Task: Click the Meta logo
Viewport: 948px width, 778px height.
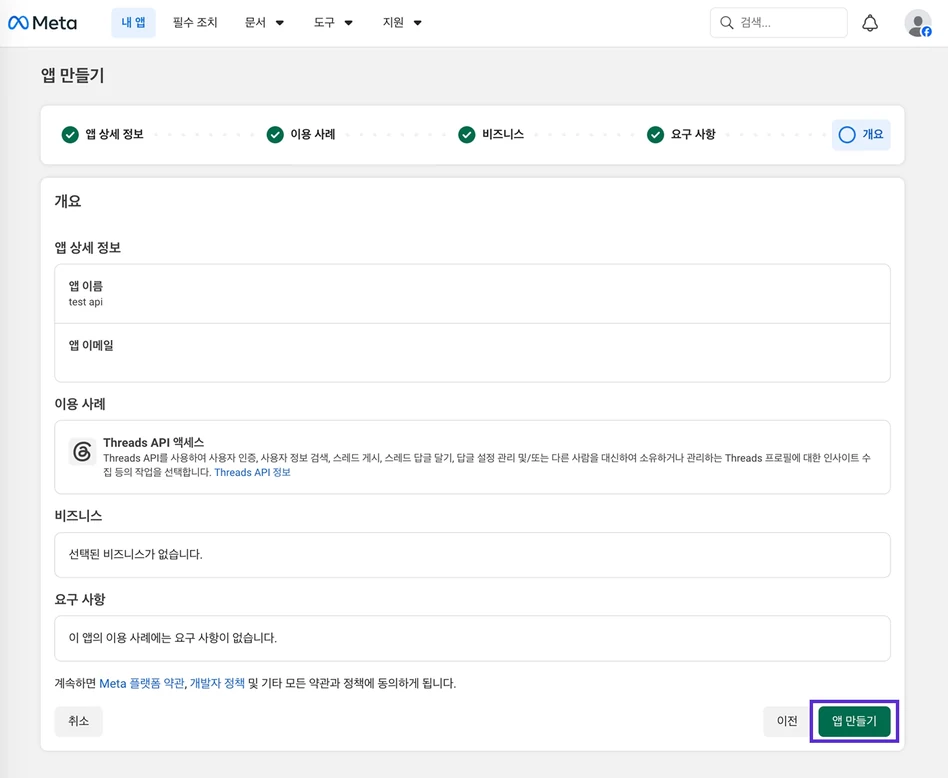Action: [x=42, y=23]
